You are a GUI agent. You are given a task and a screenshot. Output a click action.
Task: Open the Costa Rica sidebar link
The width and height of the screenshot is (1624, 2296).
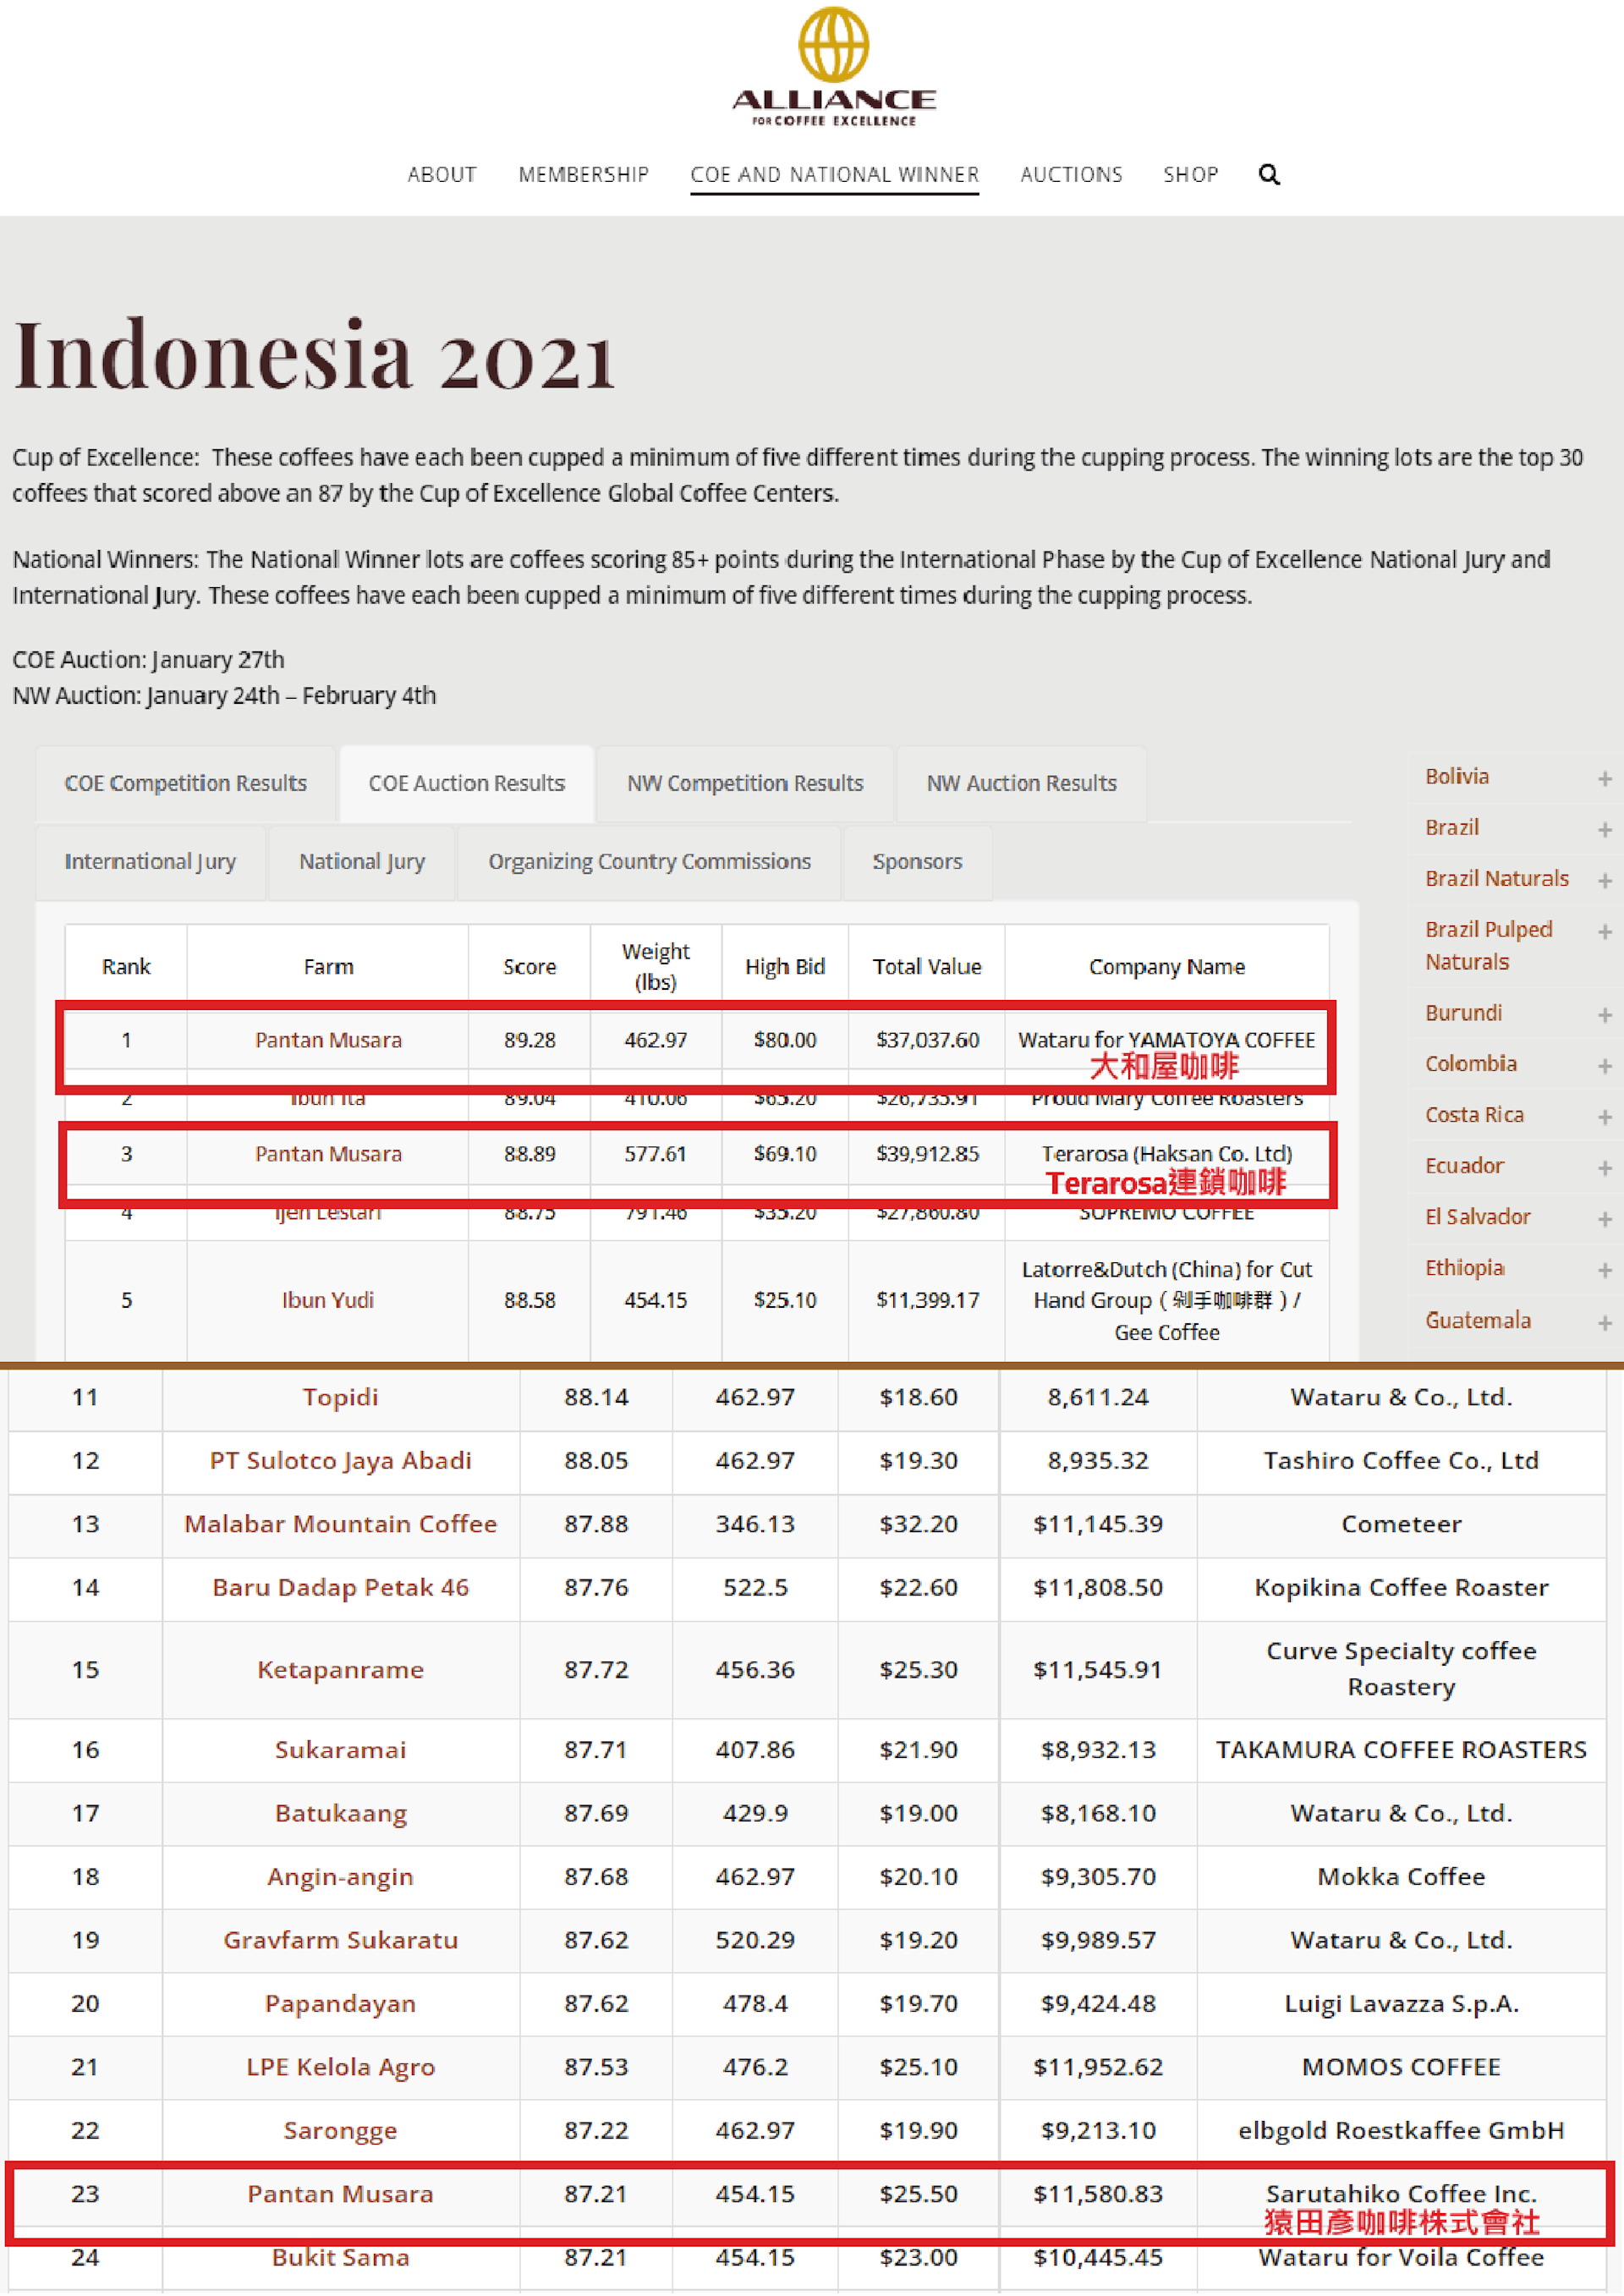click(x=1474, y=1115)
